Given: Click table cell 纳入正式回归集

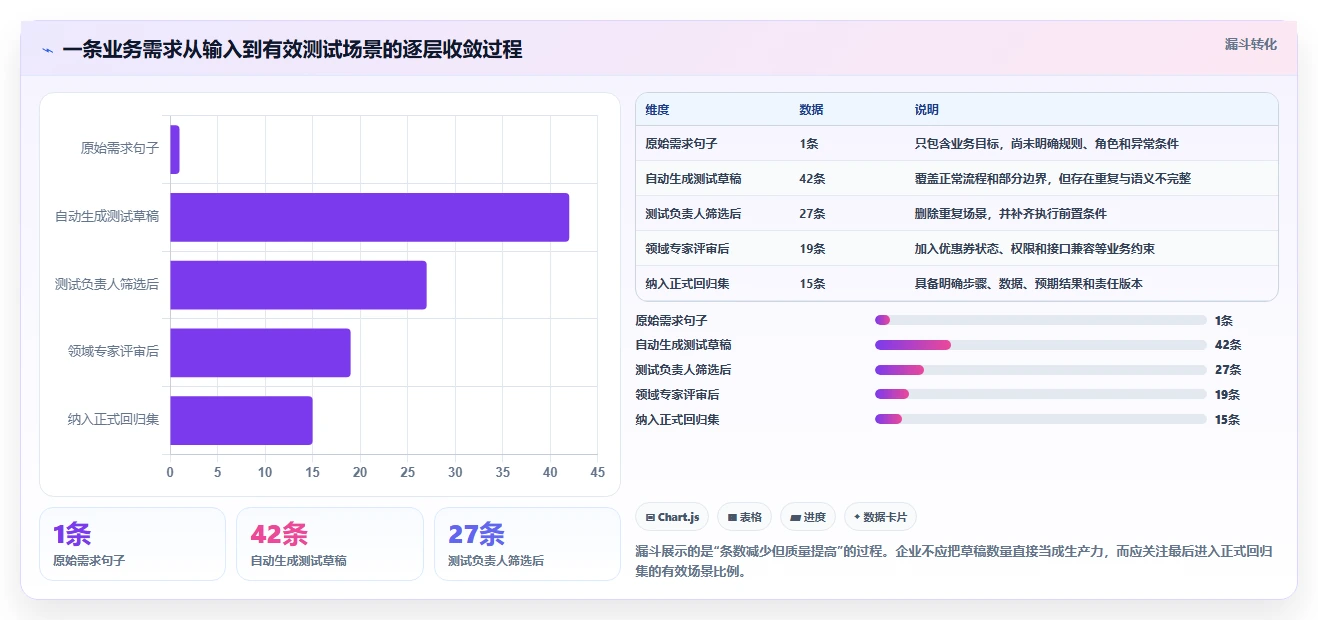Looking at the screenshot, I should (x=688, y=284).
